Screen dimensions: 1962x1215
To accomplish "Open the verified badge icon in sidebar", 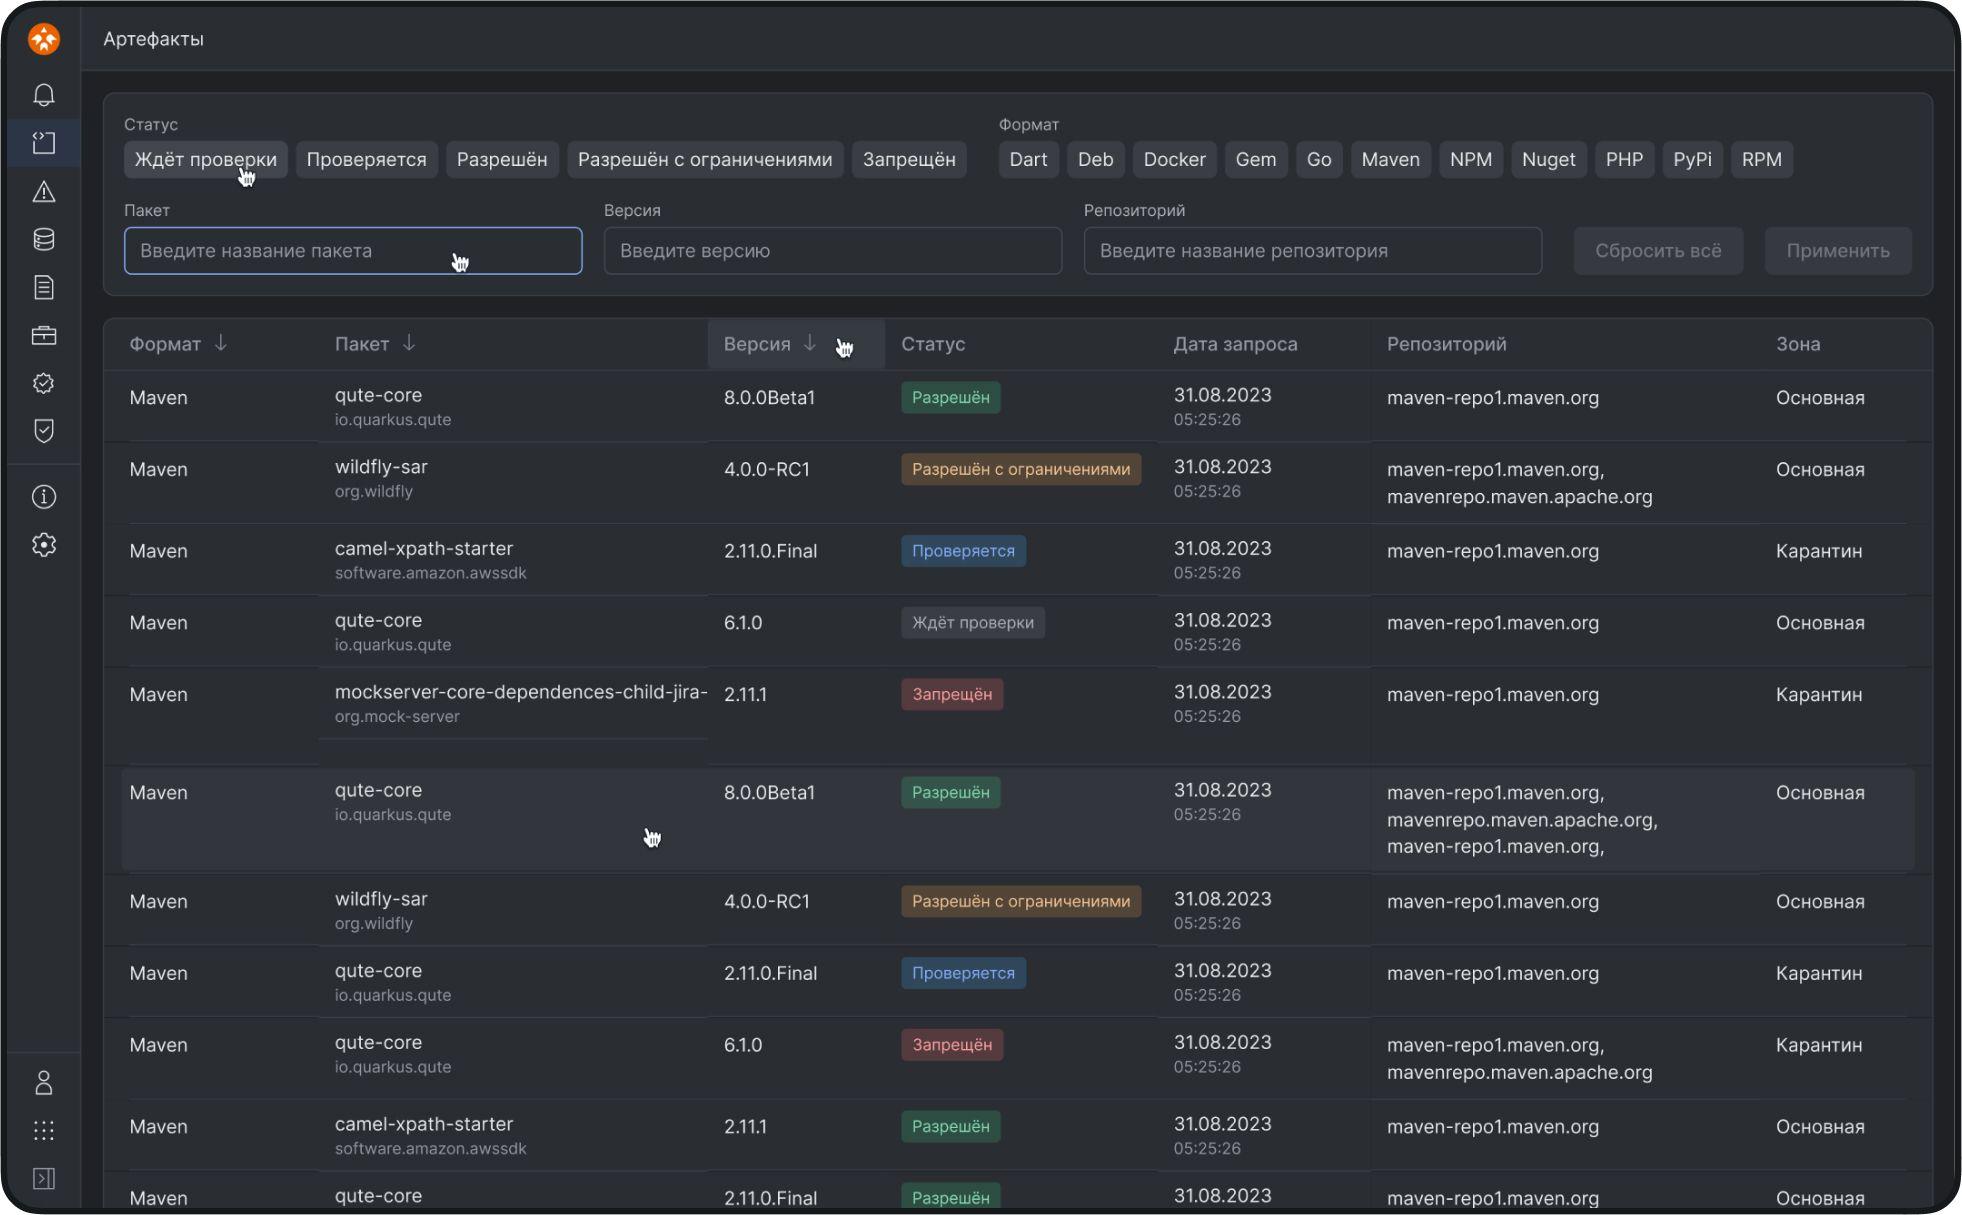I will click(44, 383).
